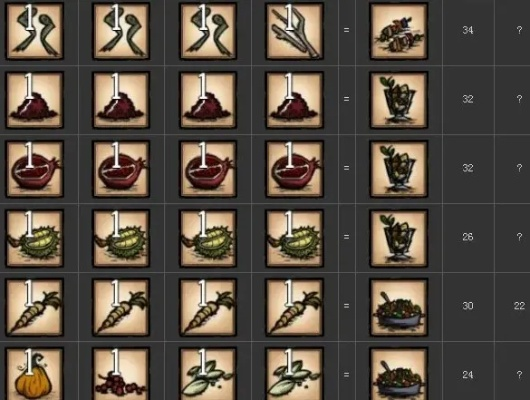Click the question mark in durian row
Image resolution: width=530 pixels, height=400 pixels.
(x=519, y=237)
